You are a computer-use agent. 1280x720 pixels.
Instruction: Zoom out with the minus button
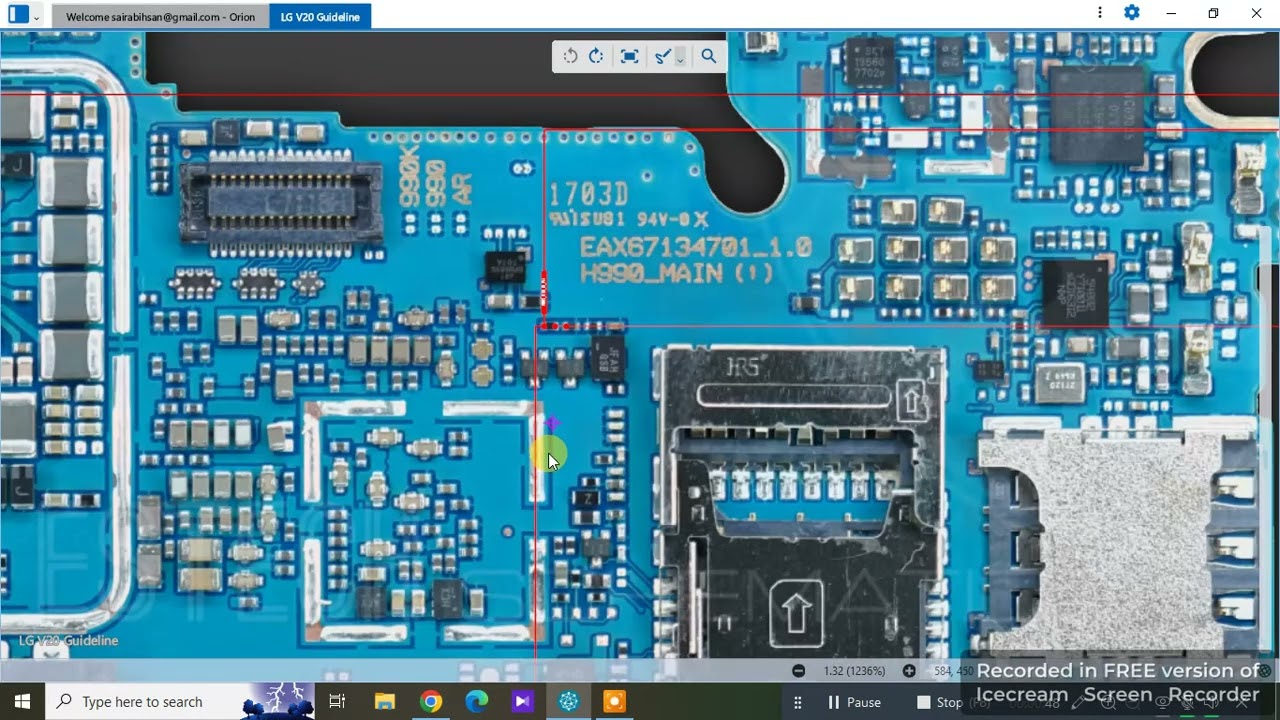(798, 671)
